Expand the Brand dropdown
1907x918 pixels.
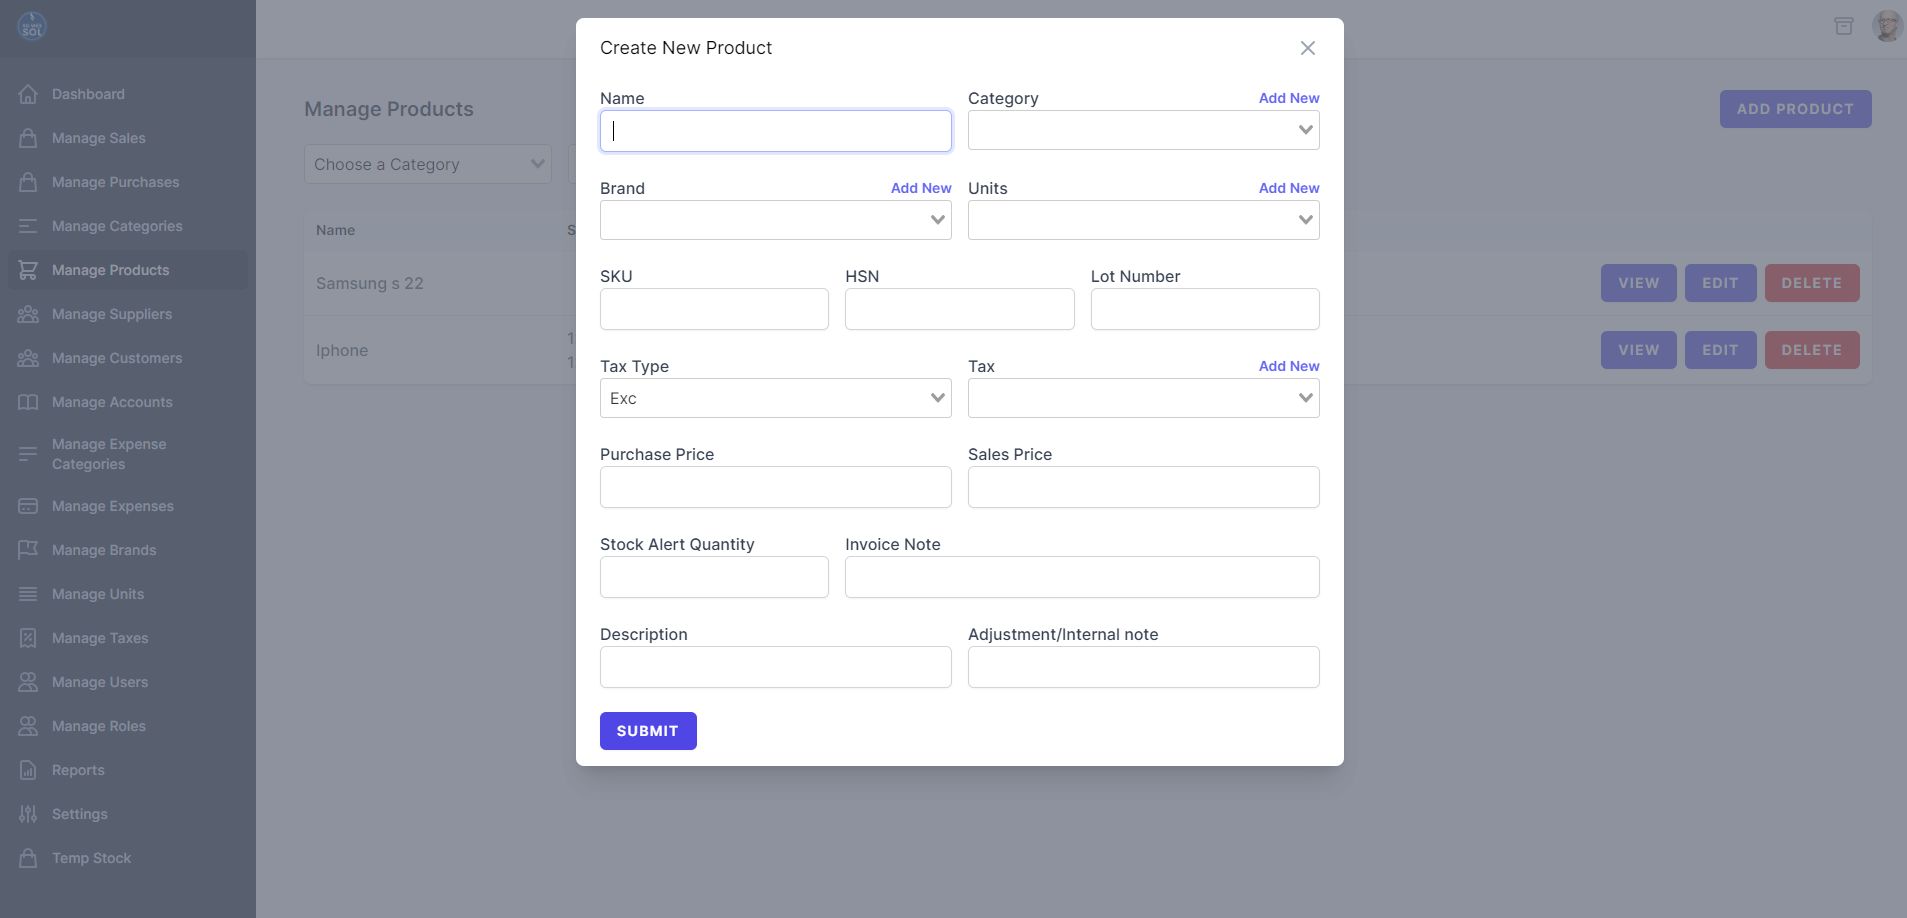coord(775,220)
